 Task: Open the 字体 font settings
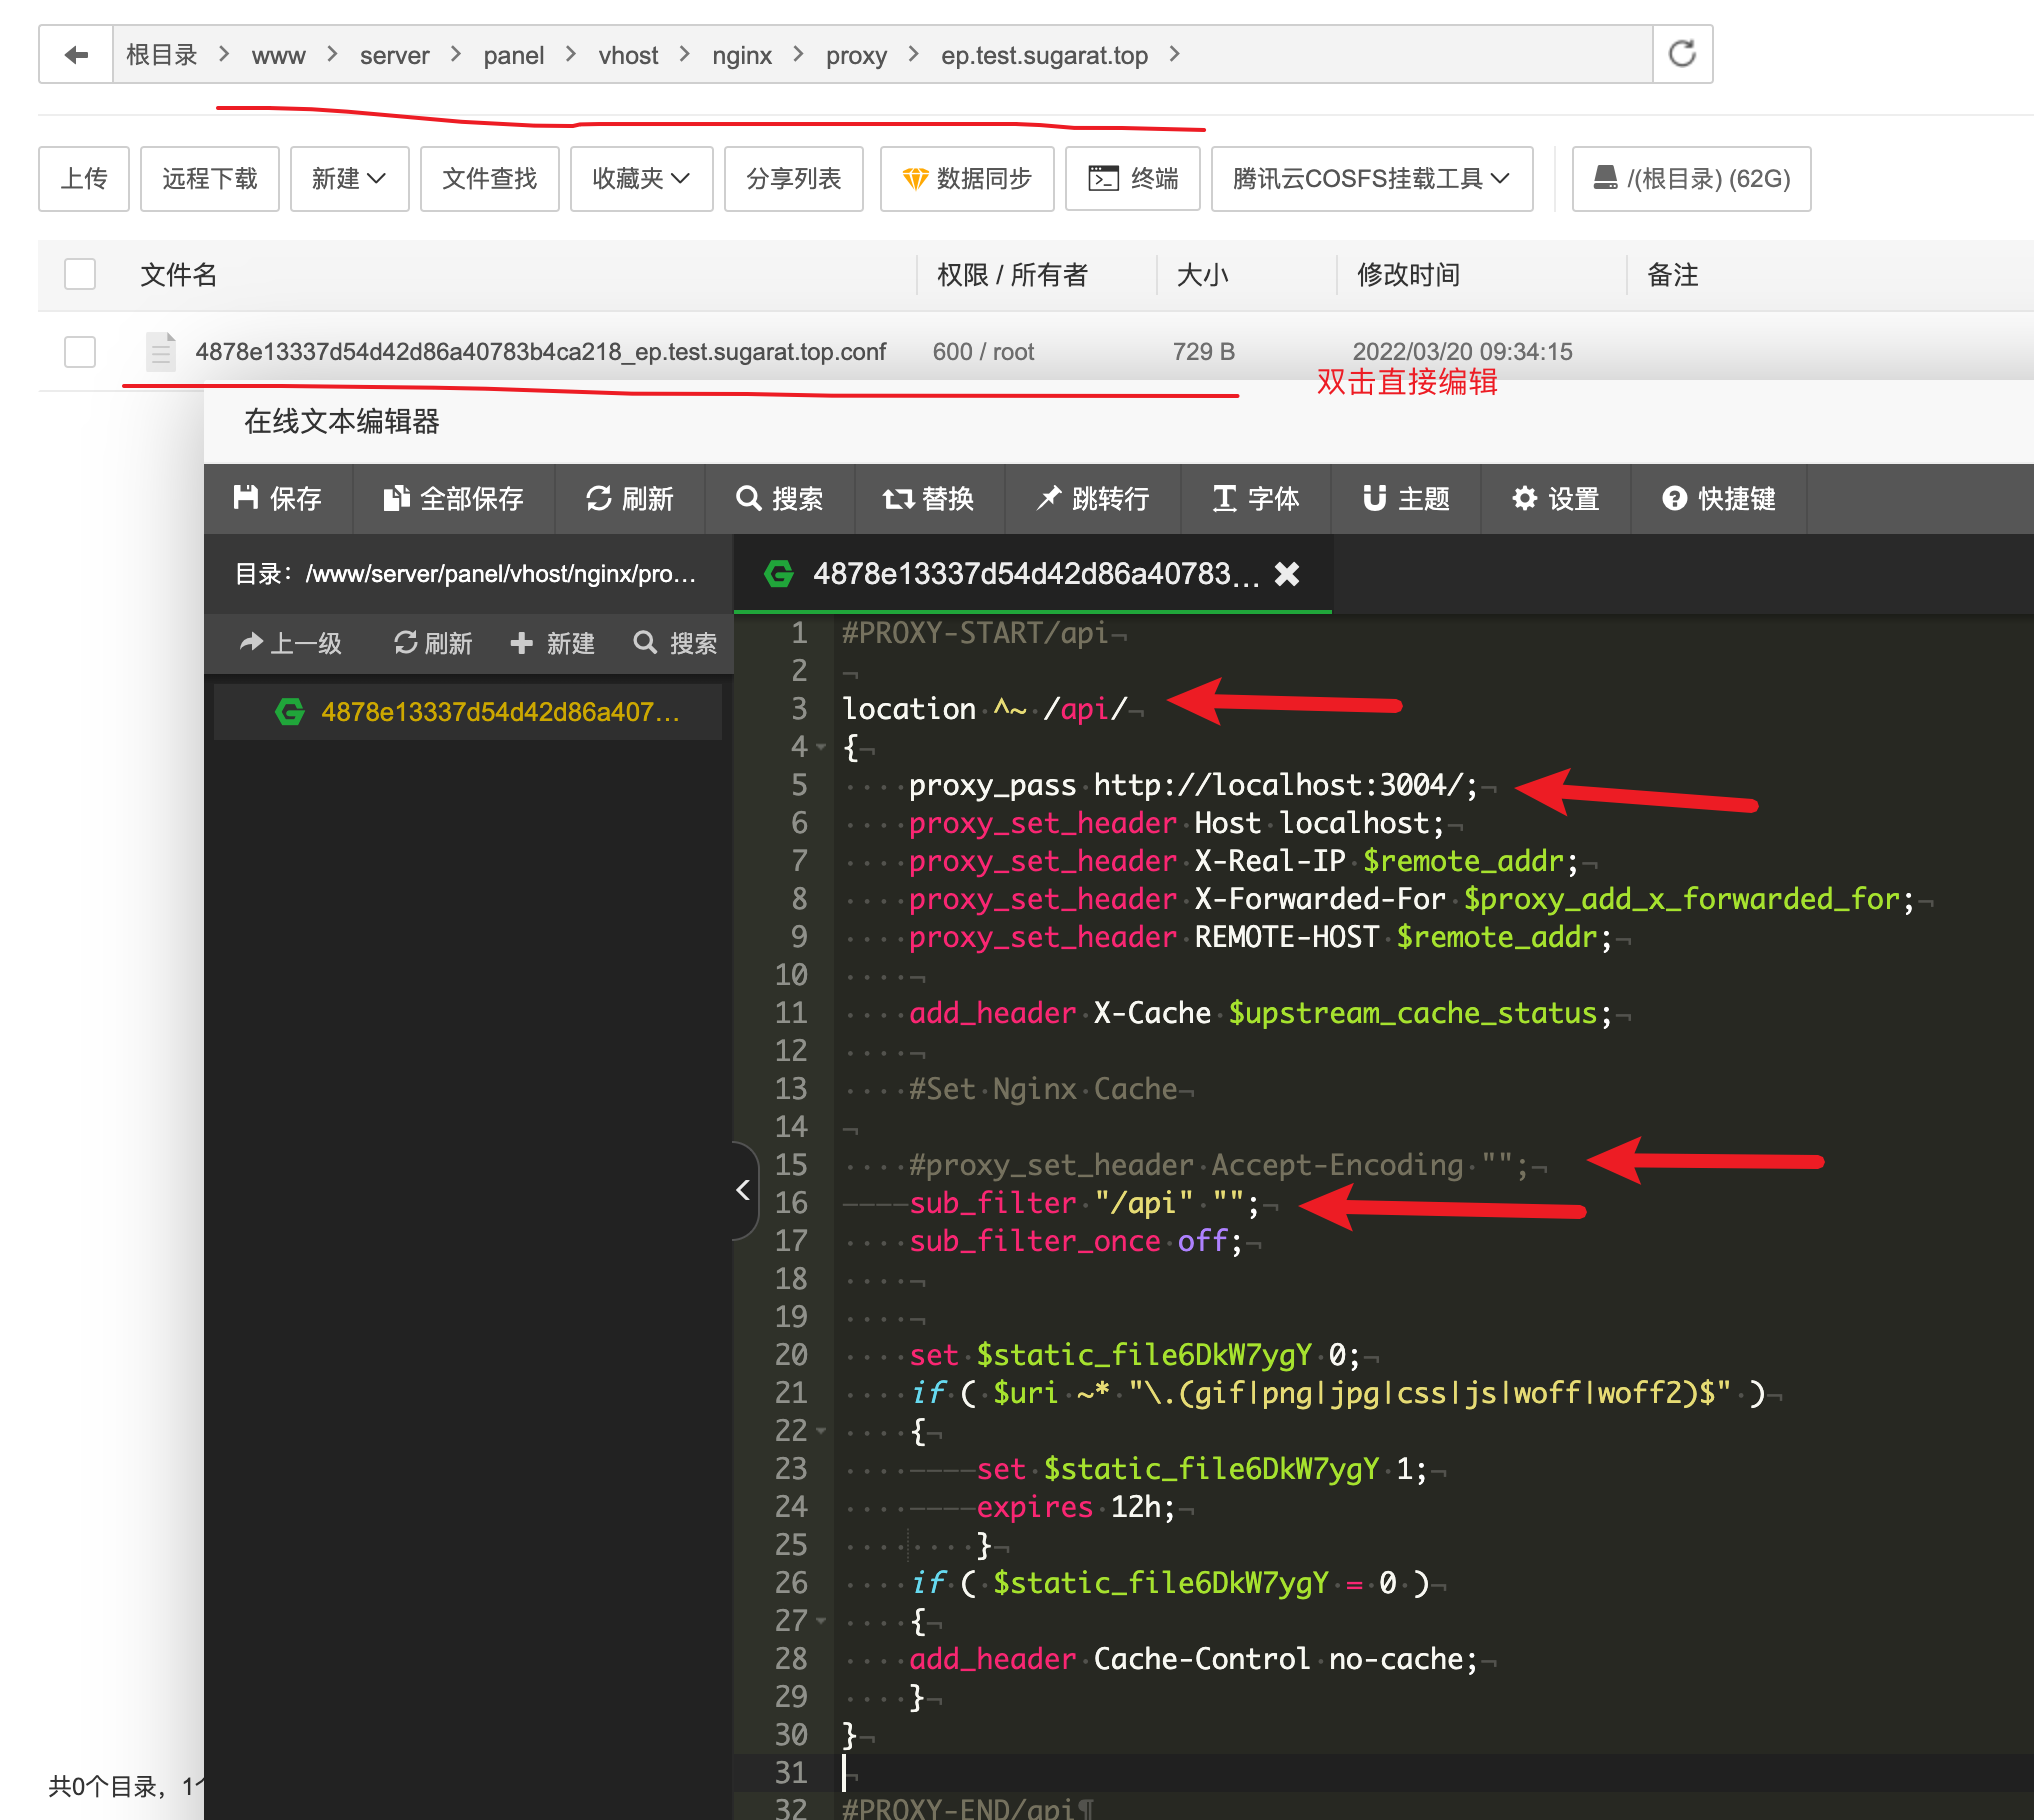(1255, 498)
